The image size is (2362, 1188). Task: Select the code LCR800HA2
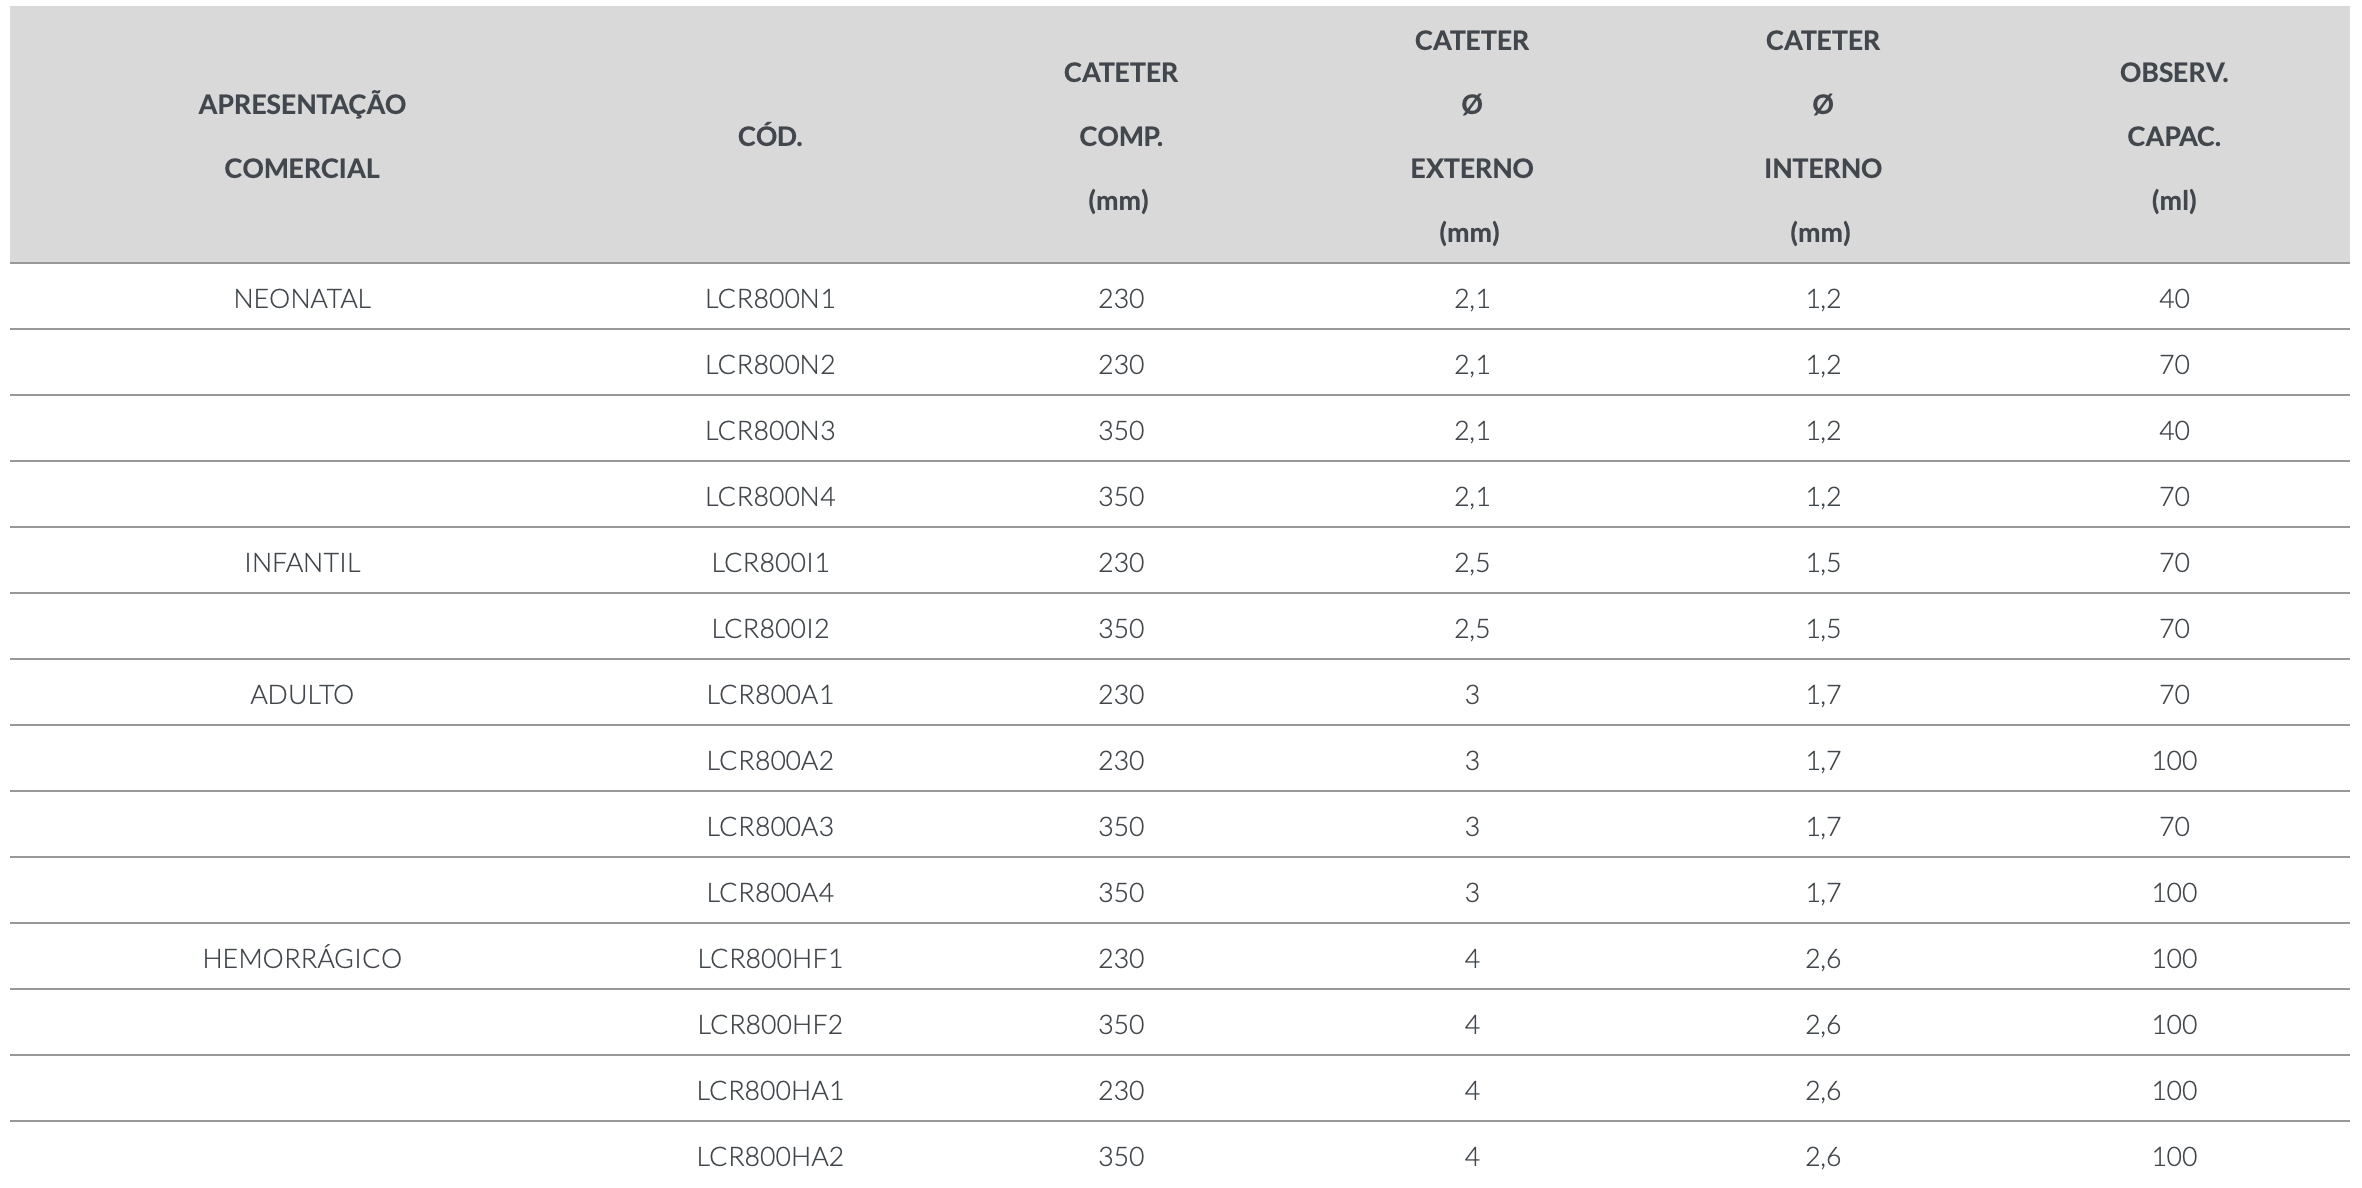(x=770, y=1156)
